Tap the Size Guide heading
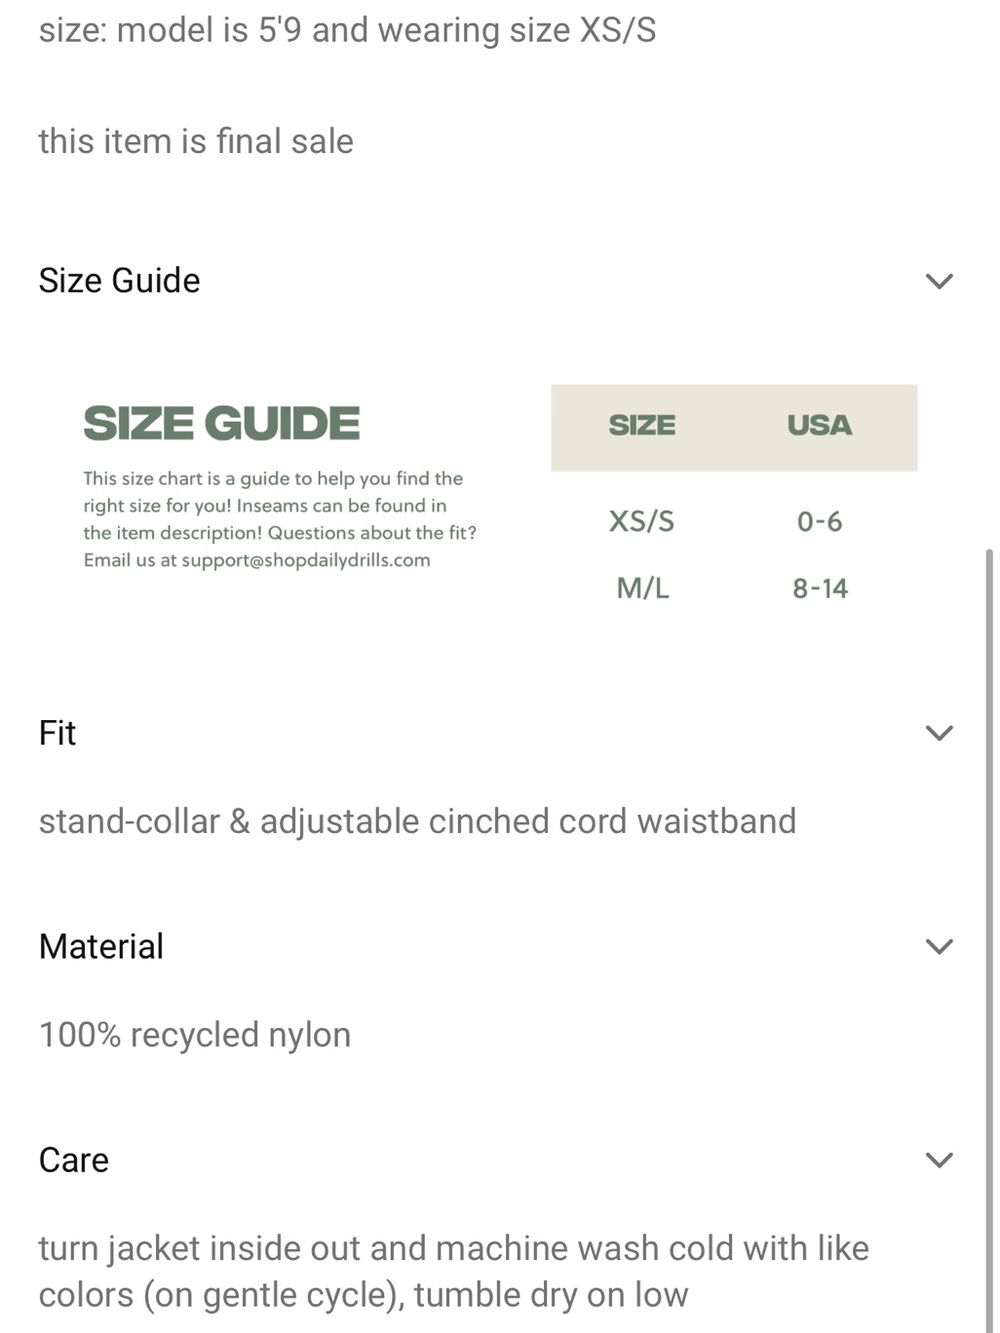Image resolution: width=1000 pixels, height=1333 pixels. click(119, 281)
